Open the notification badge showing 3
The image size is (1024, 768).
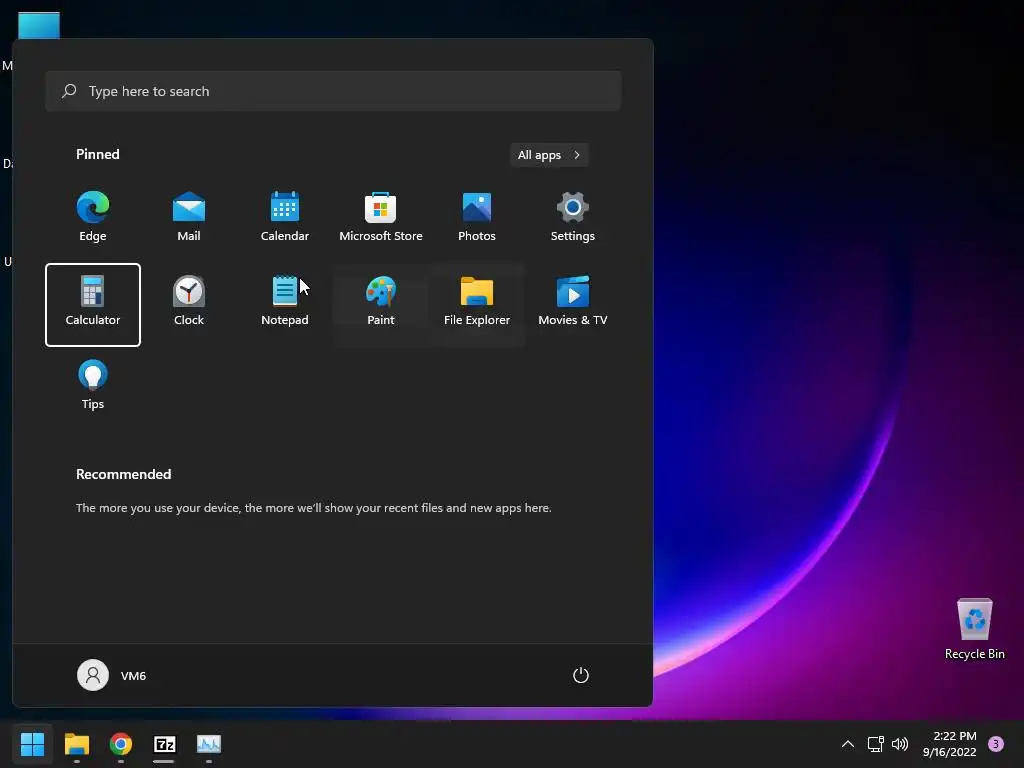pyautogui.click(x=996, y=744)
